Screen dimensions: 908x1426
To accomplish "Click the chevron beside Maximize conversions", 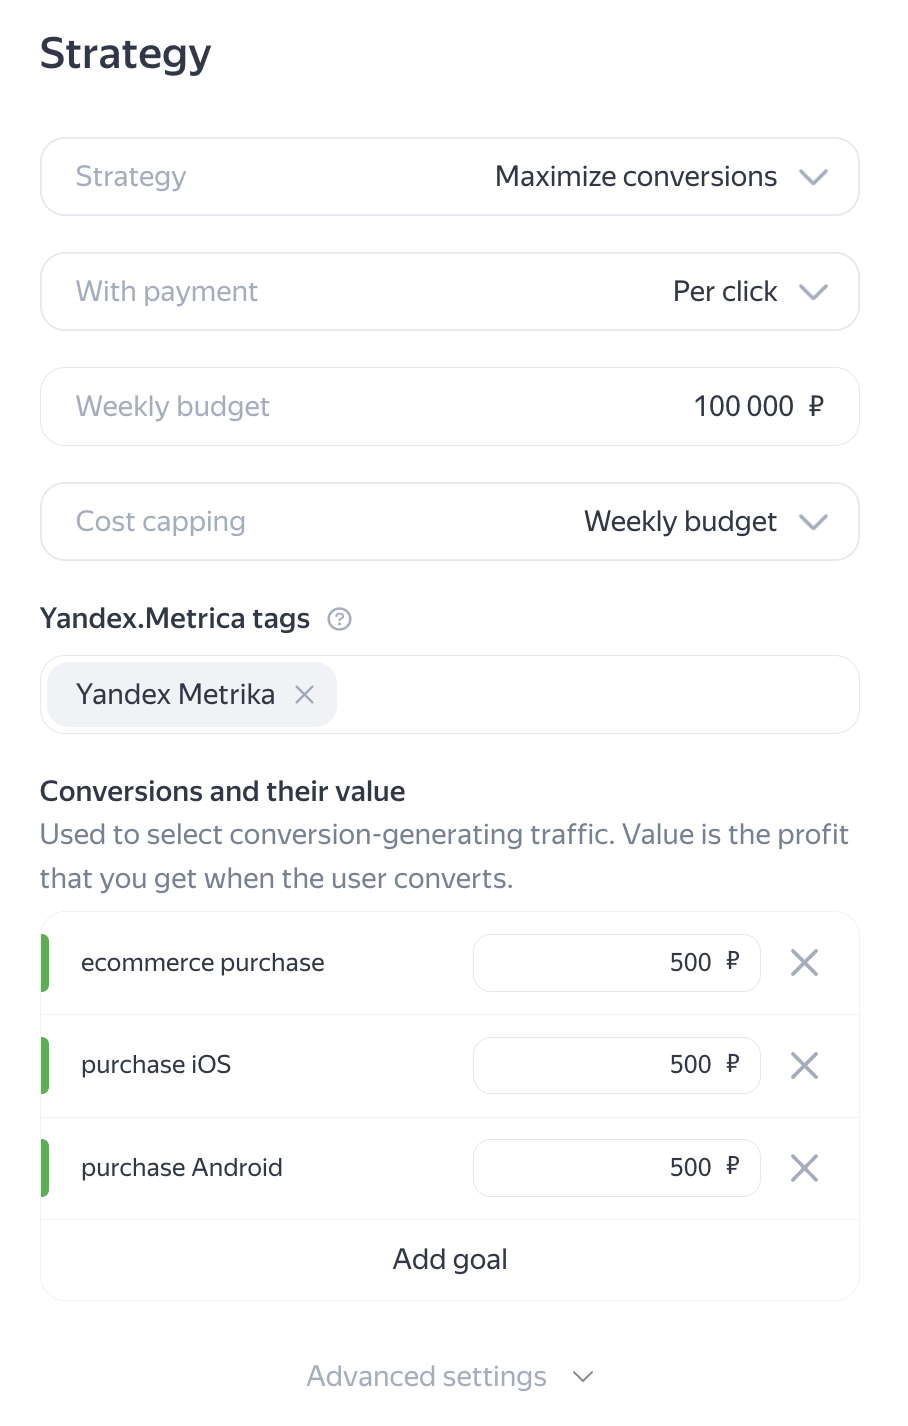I will click(814, 177).
